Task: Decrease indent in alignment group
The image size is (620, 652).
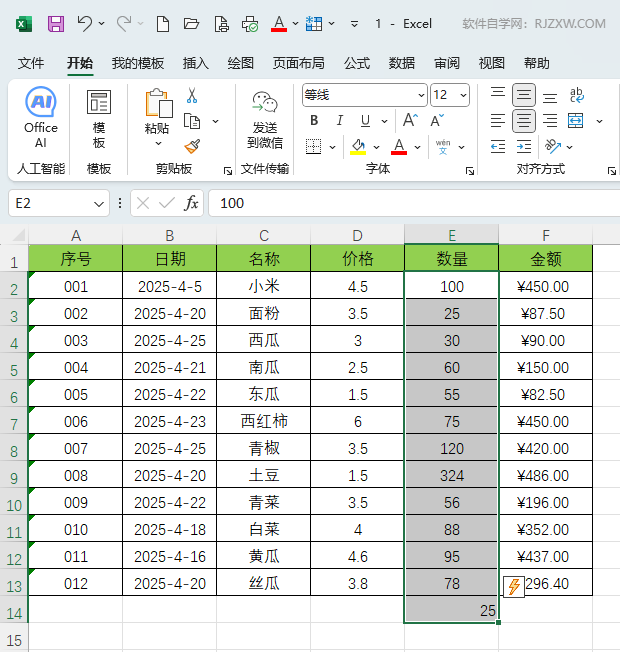Action: pyautogui.click(x=498, y=146)
